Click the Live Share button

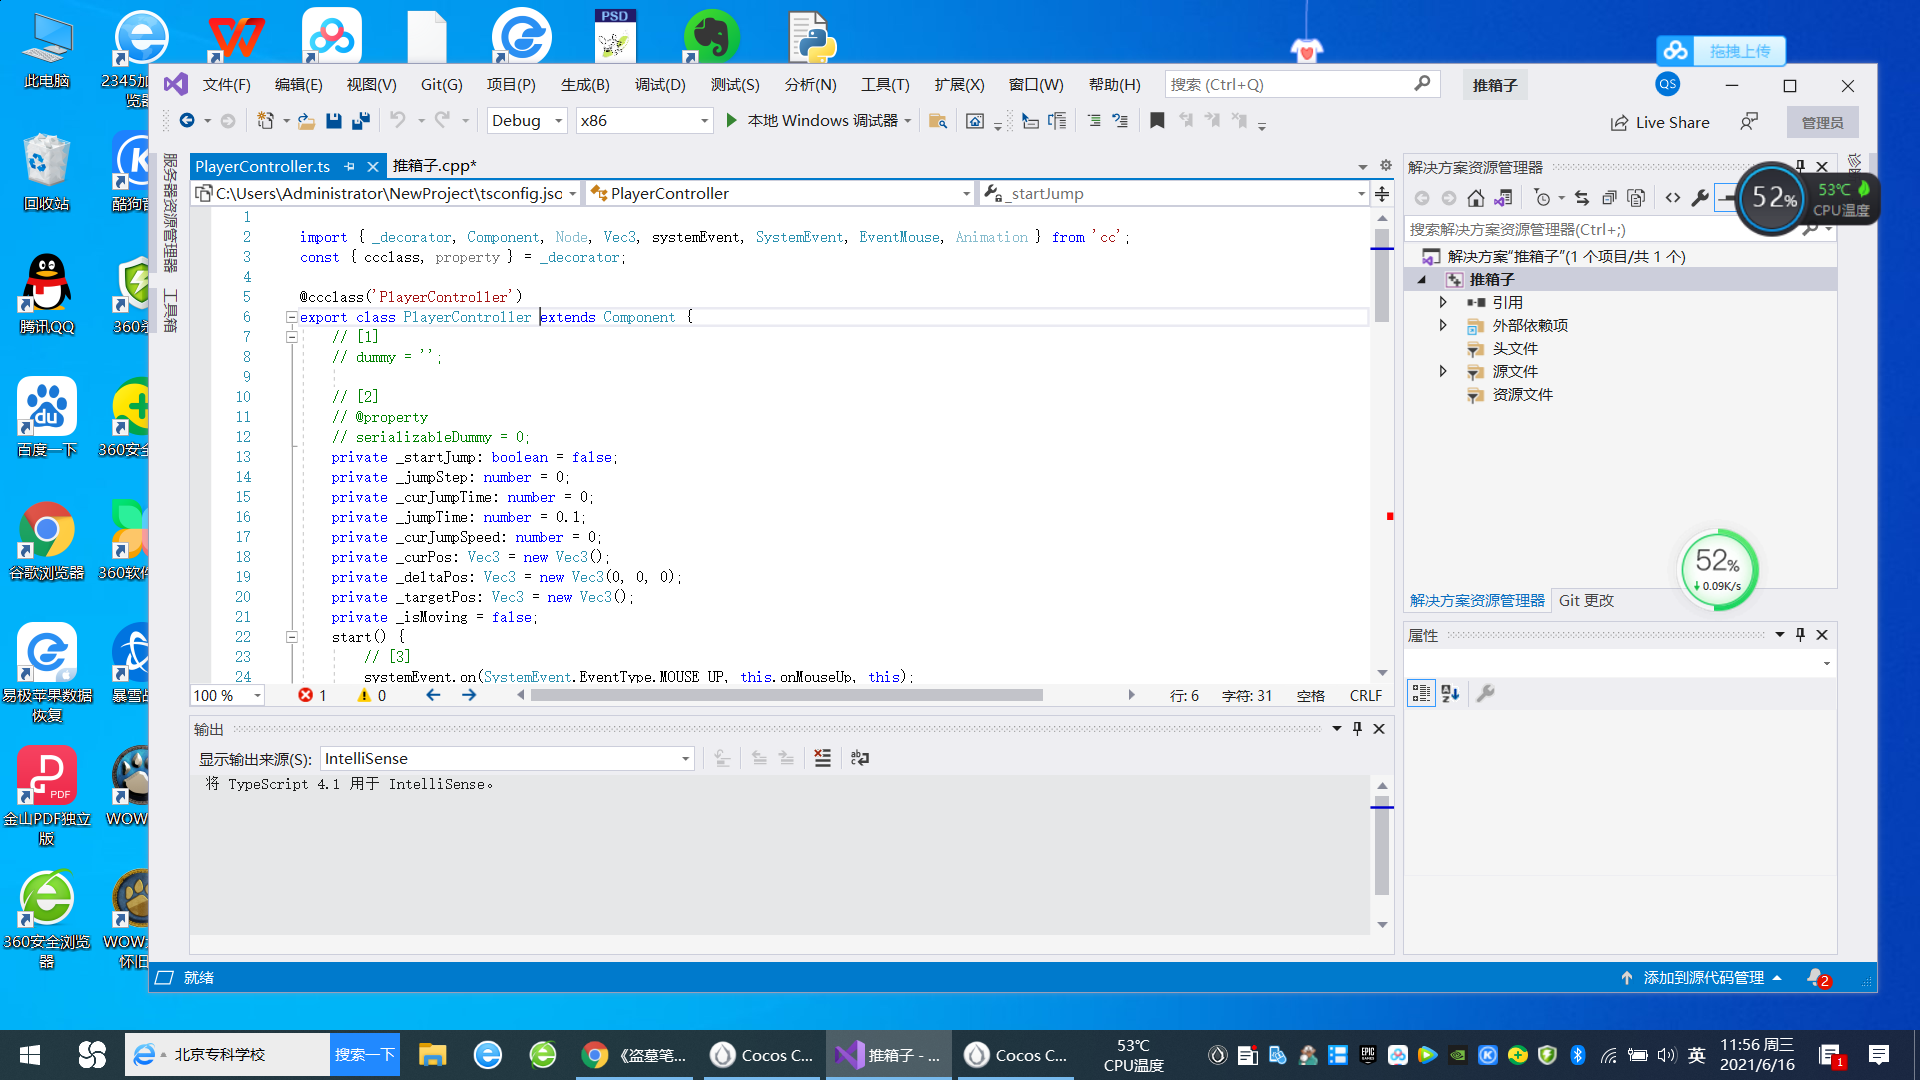(x=1660, y=122)
